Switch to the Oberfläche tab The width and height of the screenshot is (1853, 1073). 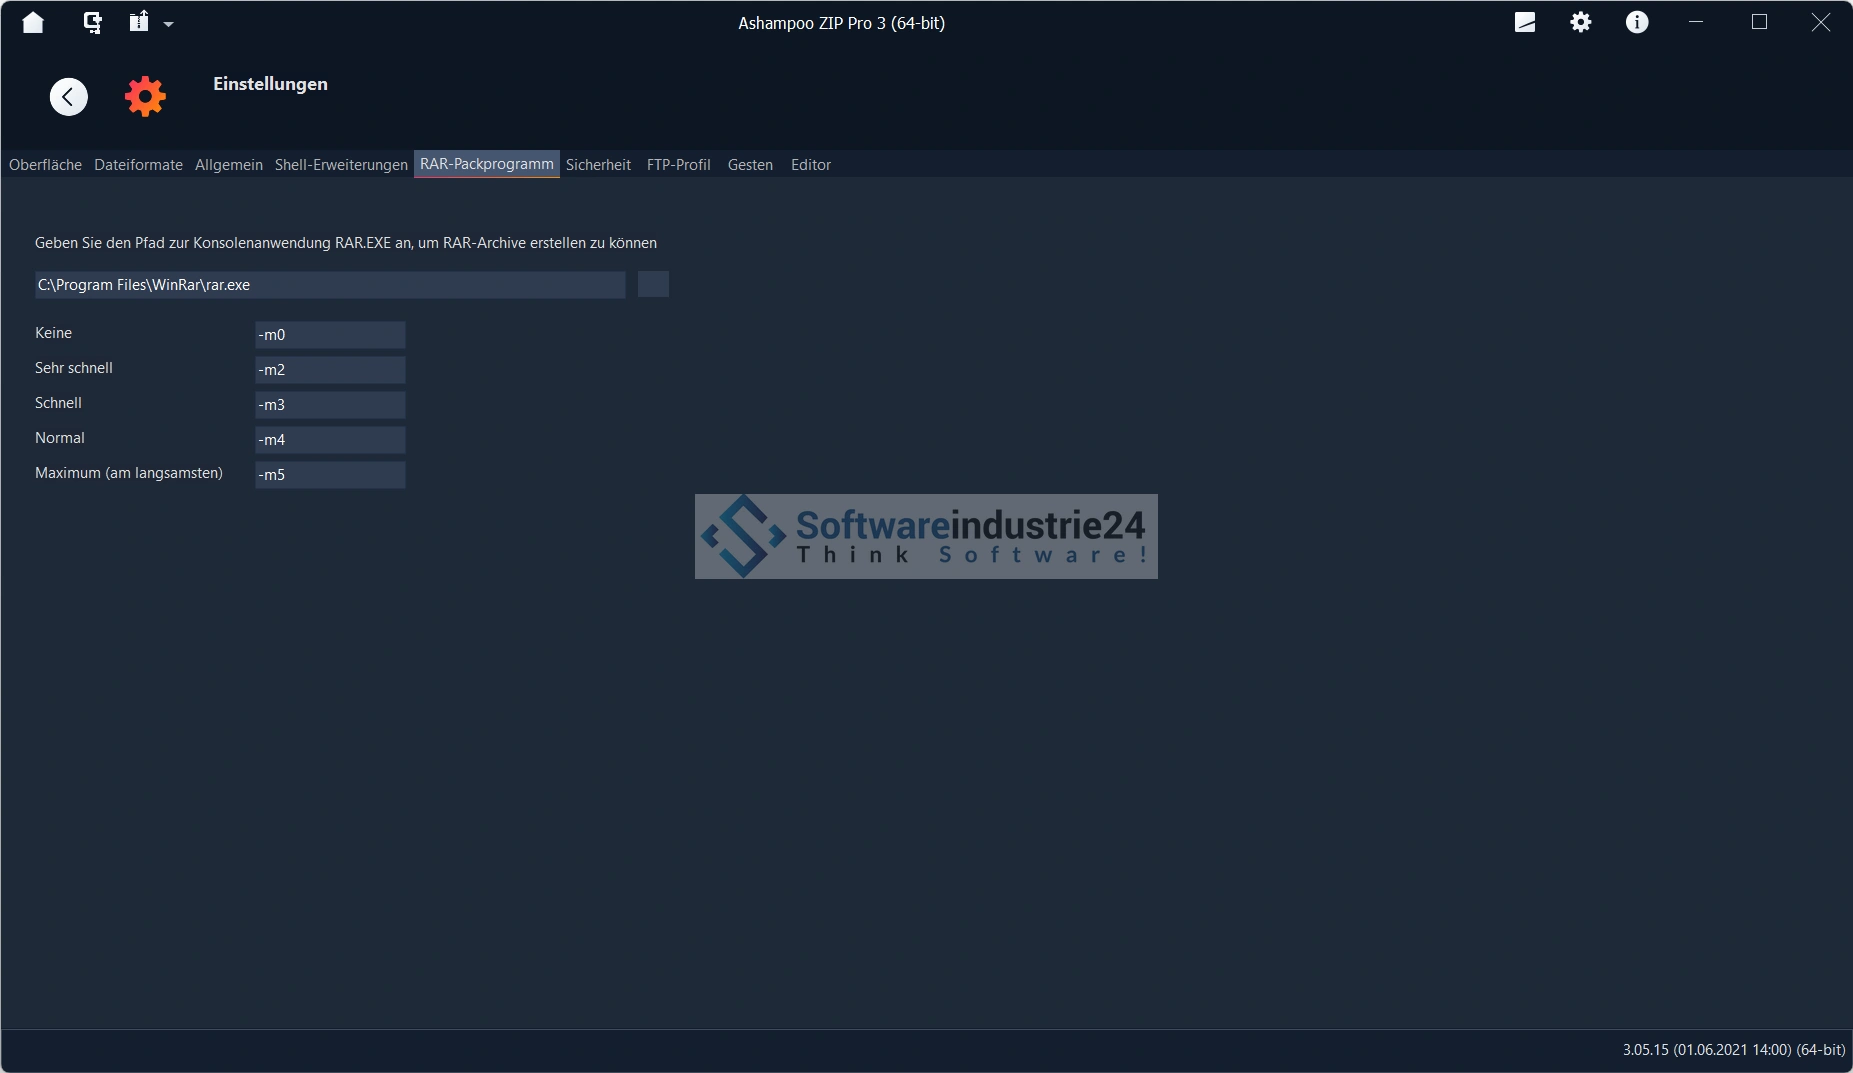(45, 165)
